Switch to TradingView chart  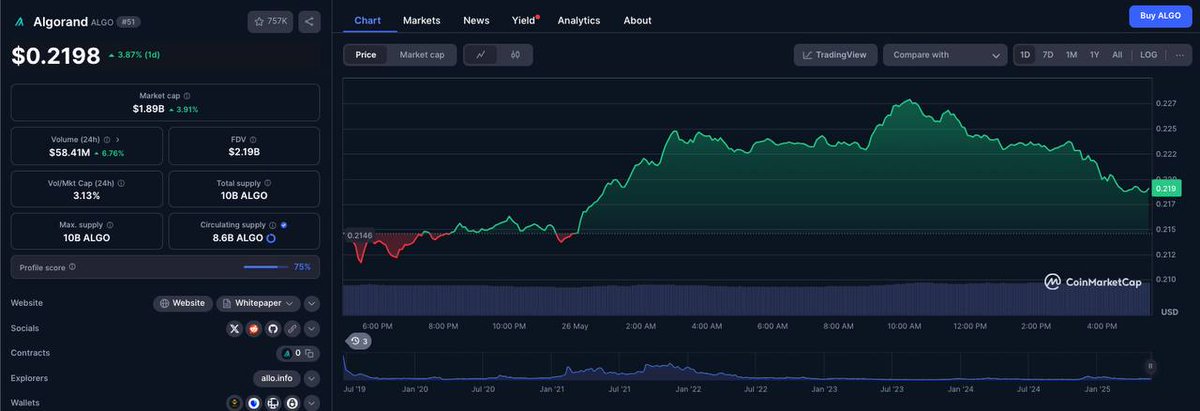(836, 55)
